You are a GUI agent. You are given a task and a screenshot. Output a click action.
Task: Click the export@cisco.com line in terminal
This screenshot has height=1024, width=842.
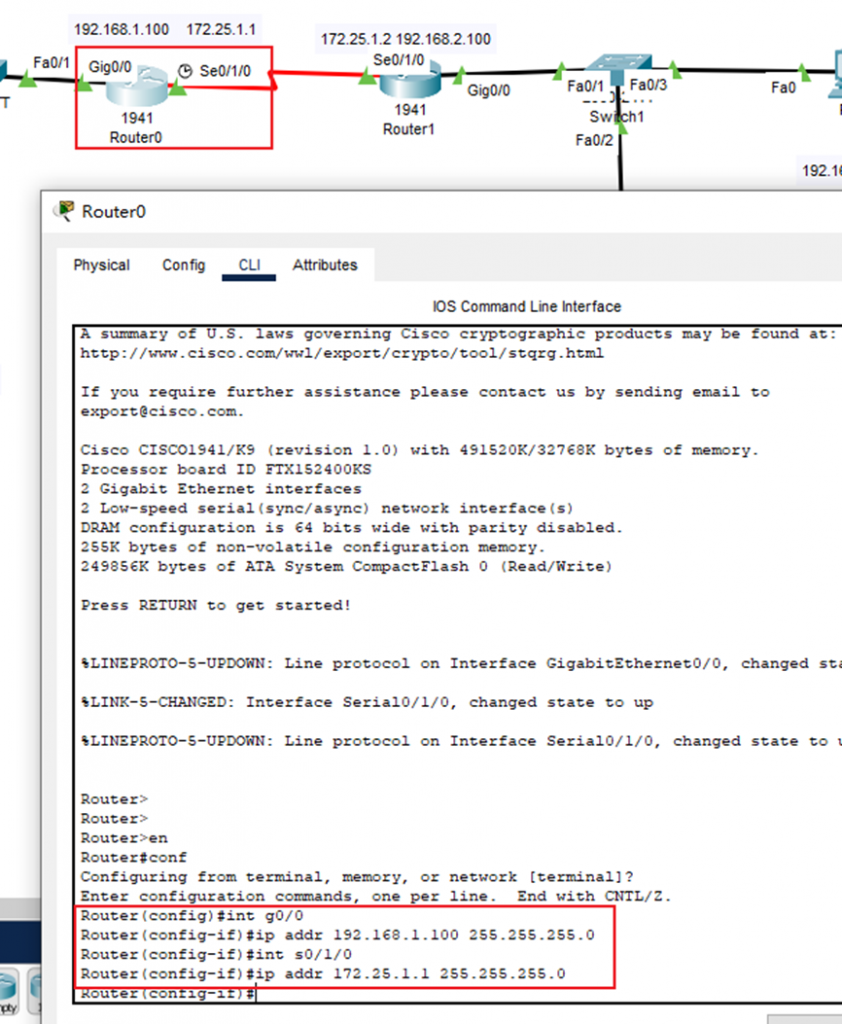tap(162, 411)
